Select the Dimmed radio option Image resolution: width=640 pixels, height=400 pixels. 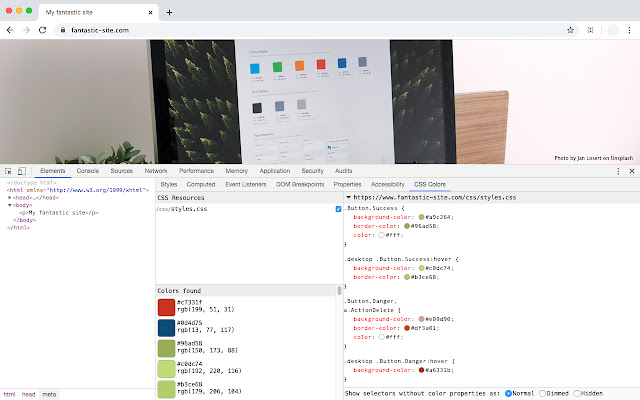coord(542,393)
